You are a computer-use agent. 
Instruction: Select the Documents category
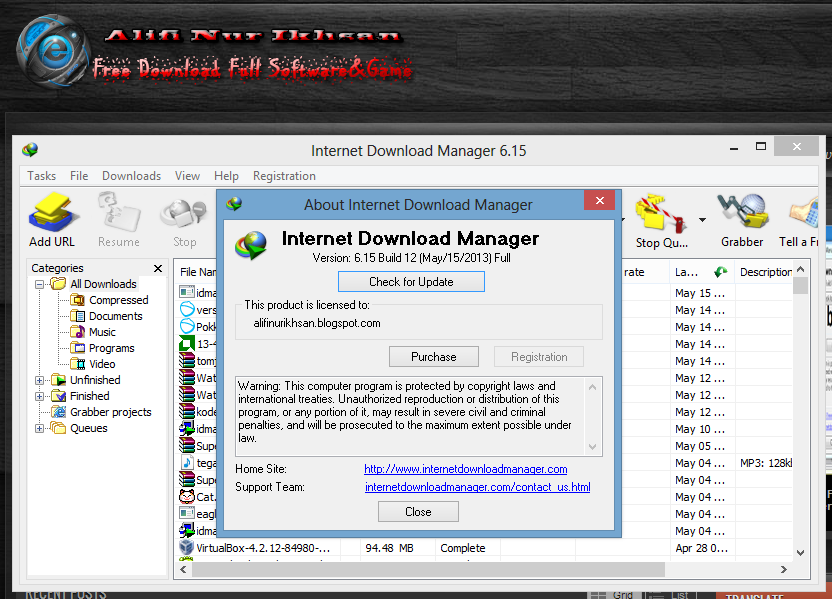(x=107, y=316)
